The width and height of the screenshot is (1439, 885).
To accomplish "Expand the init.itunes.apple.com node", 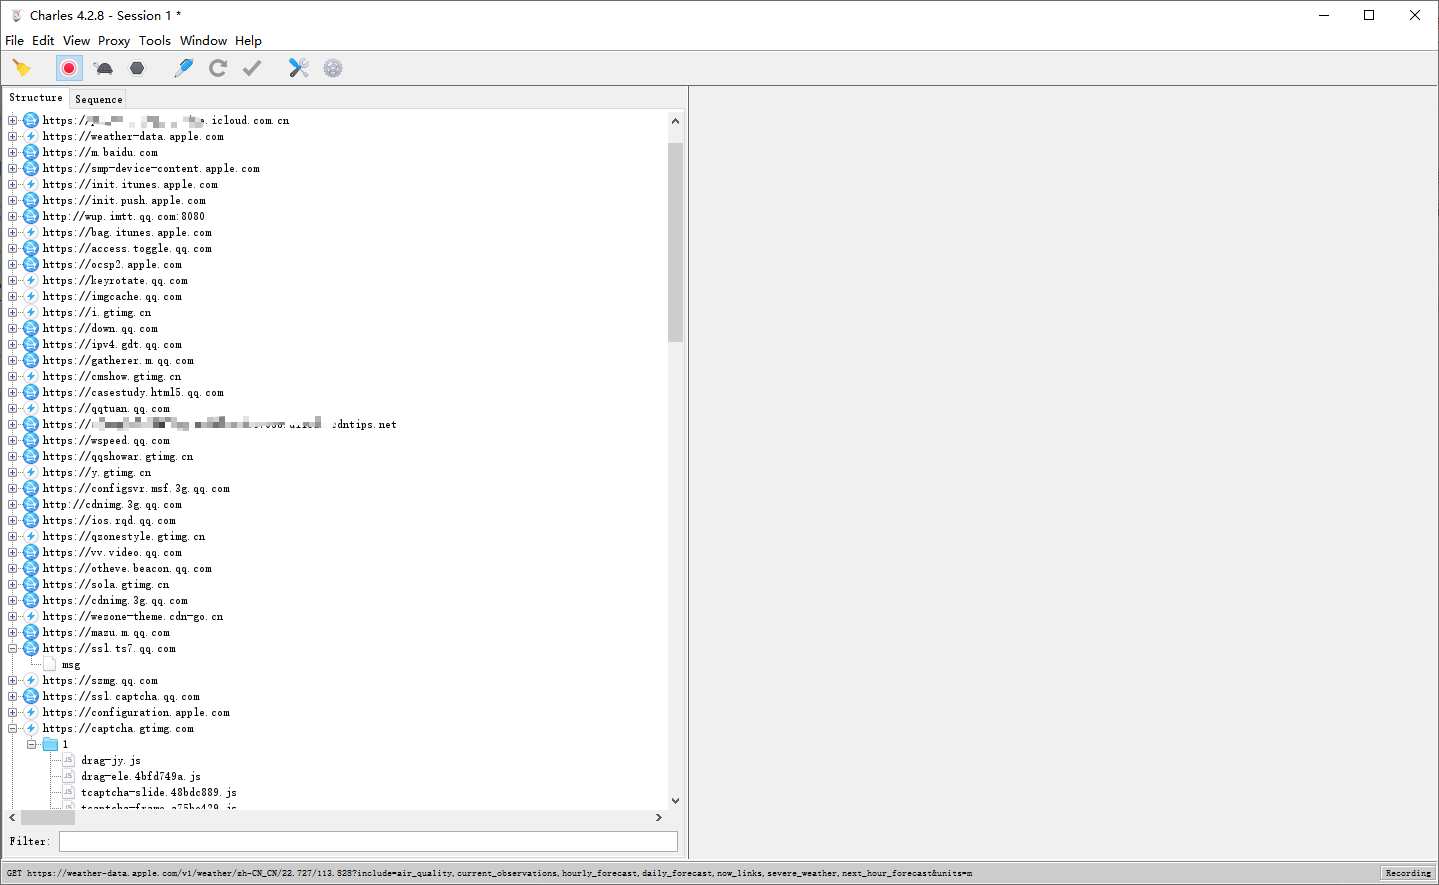I will point(13,185).
